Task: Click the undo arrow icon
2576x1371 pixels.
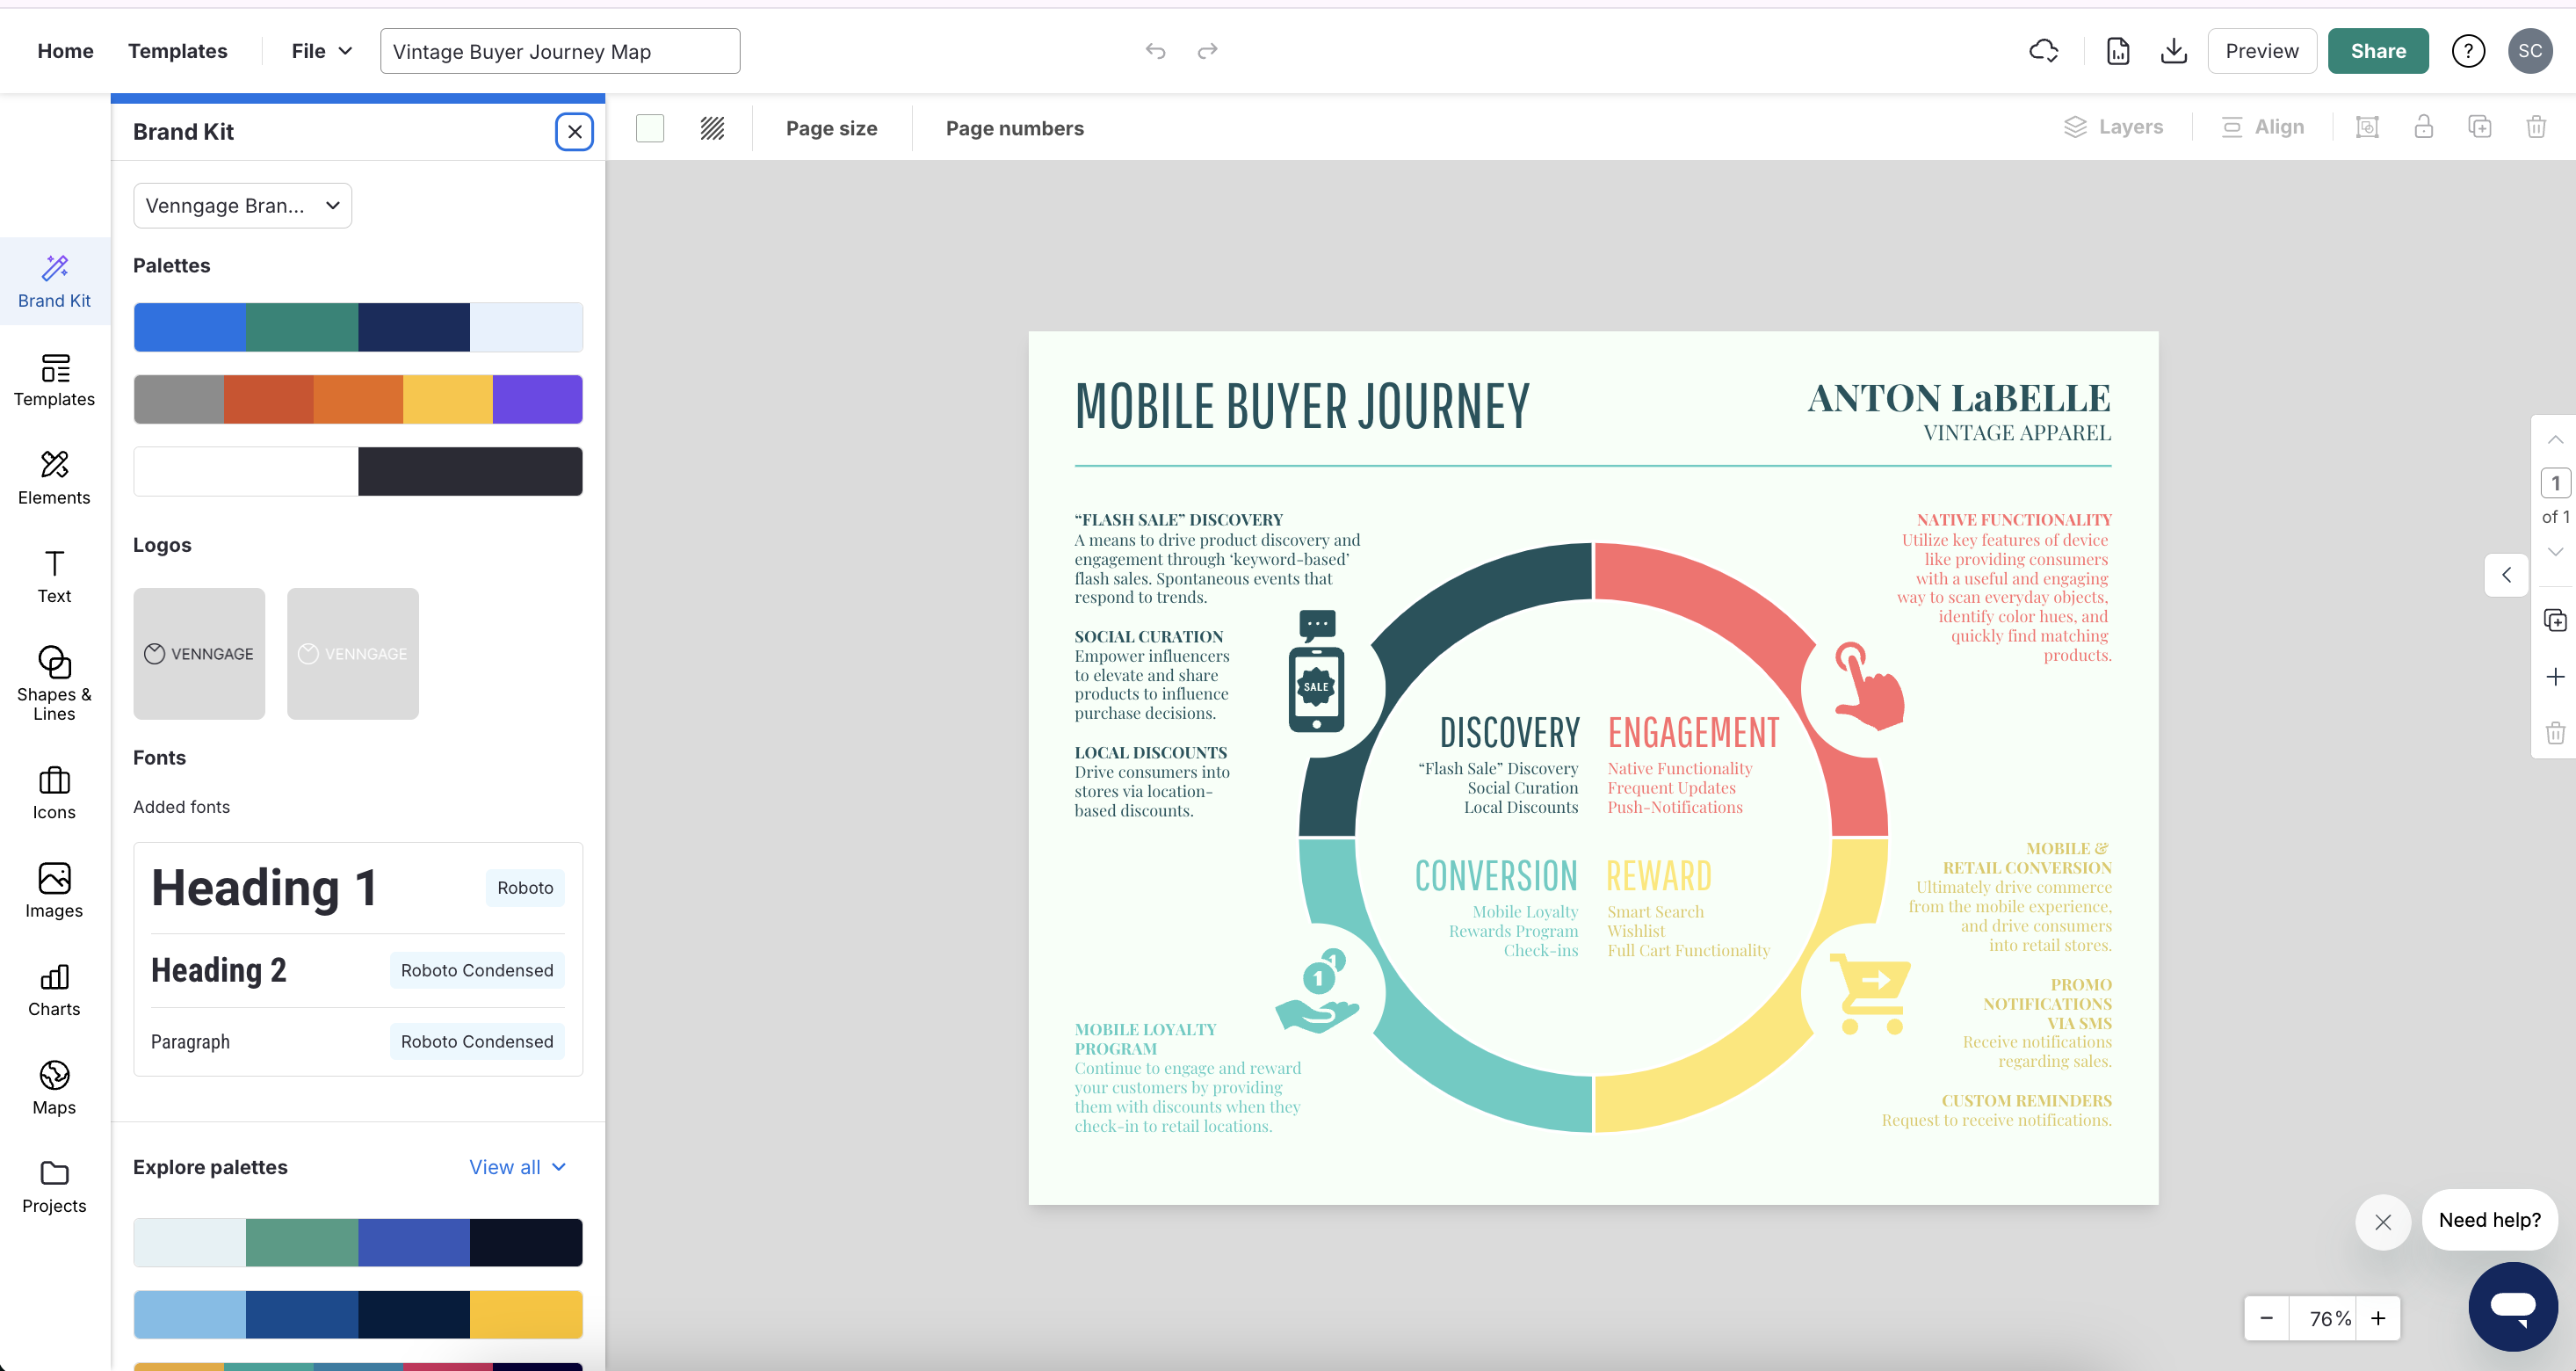Action: coord(1155,51)
